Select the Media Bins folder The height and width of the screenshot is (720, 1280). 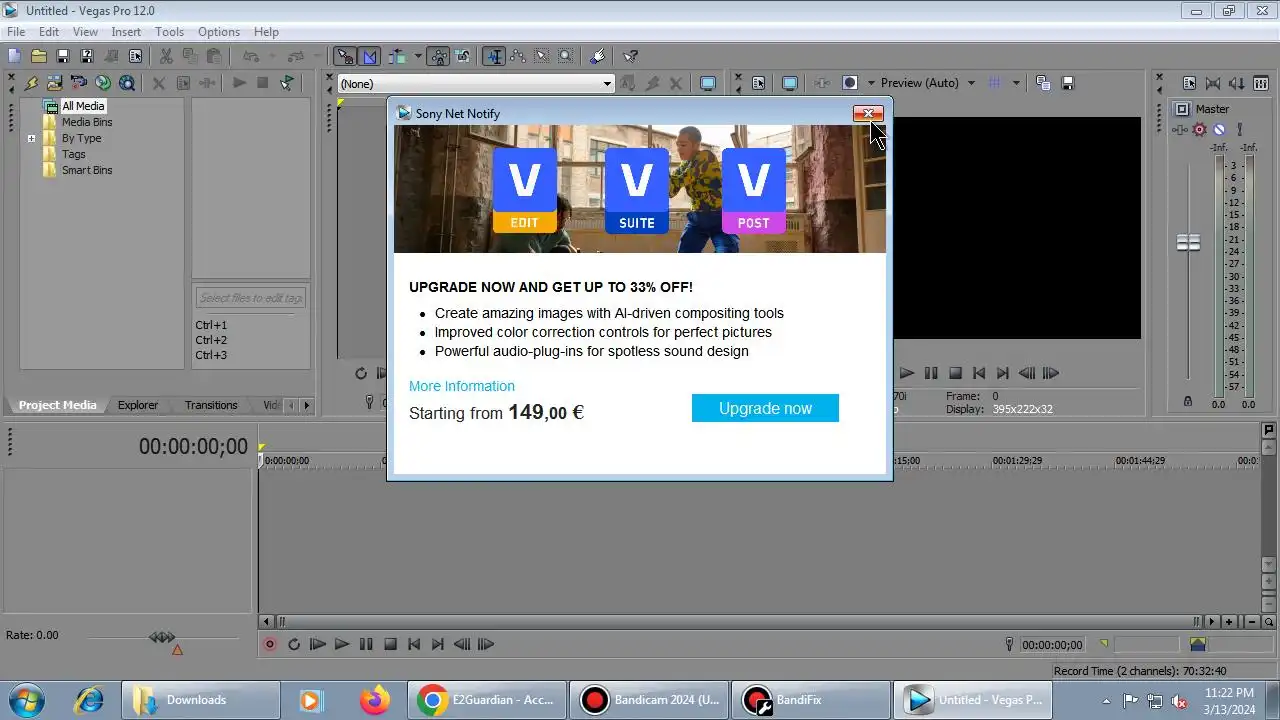coord(87,122)
